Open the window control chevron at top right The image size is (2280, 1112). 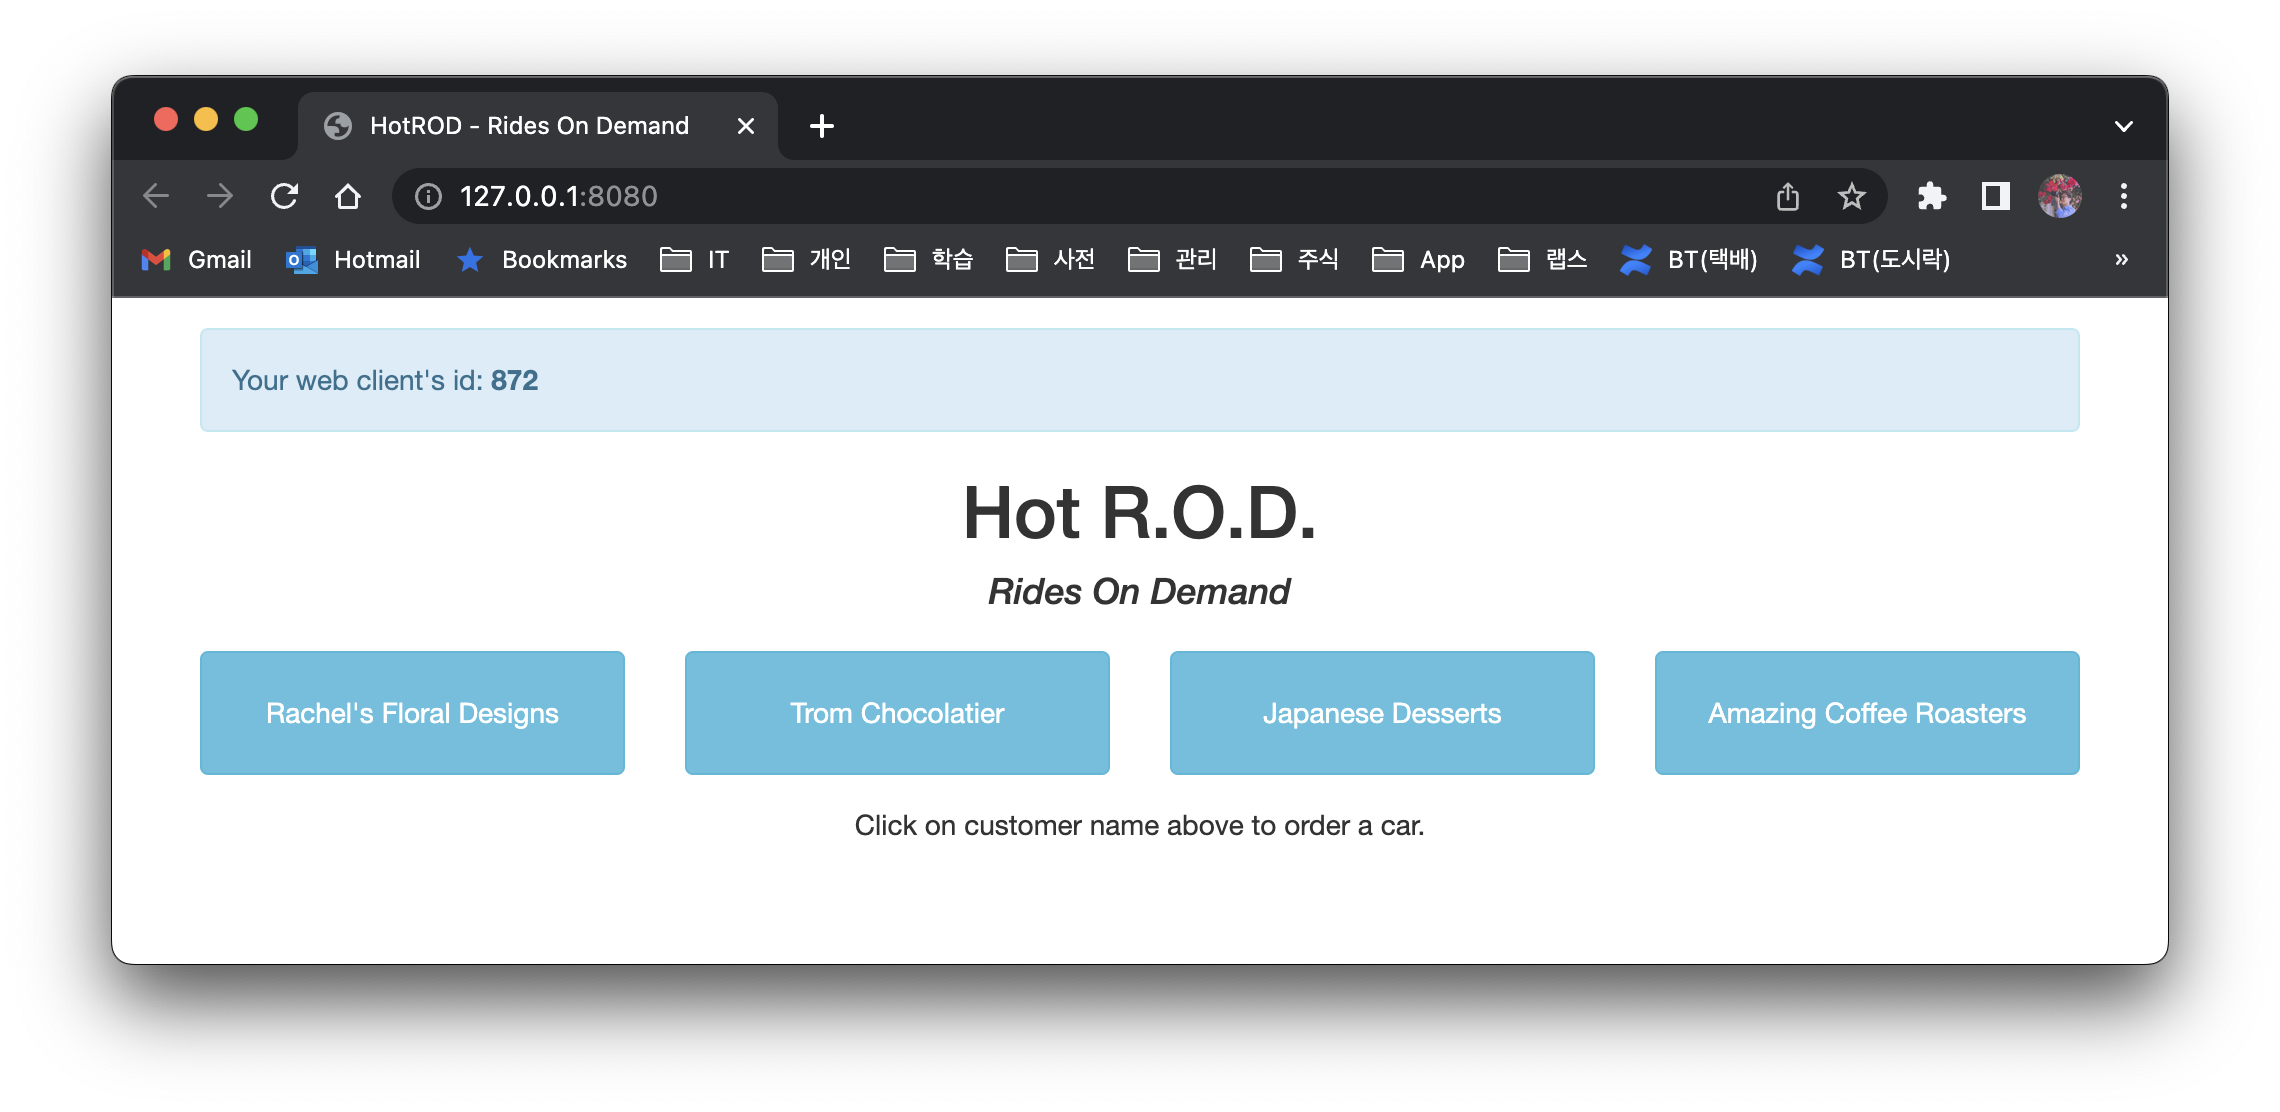(x=2123, y=125)
